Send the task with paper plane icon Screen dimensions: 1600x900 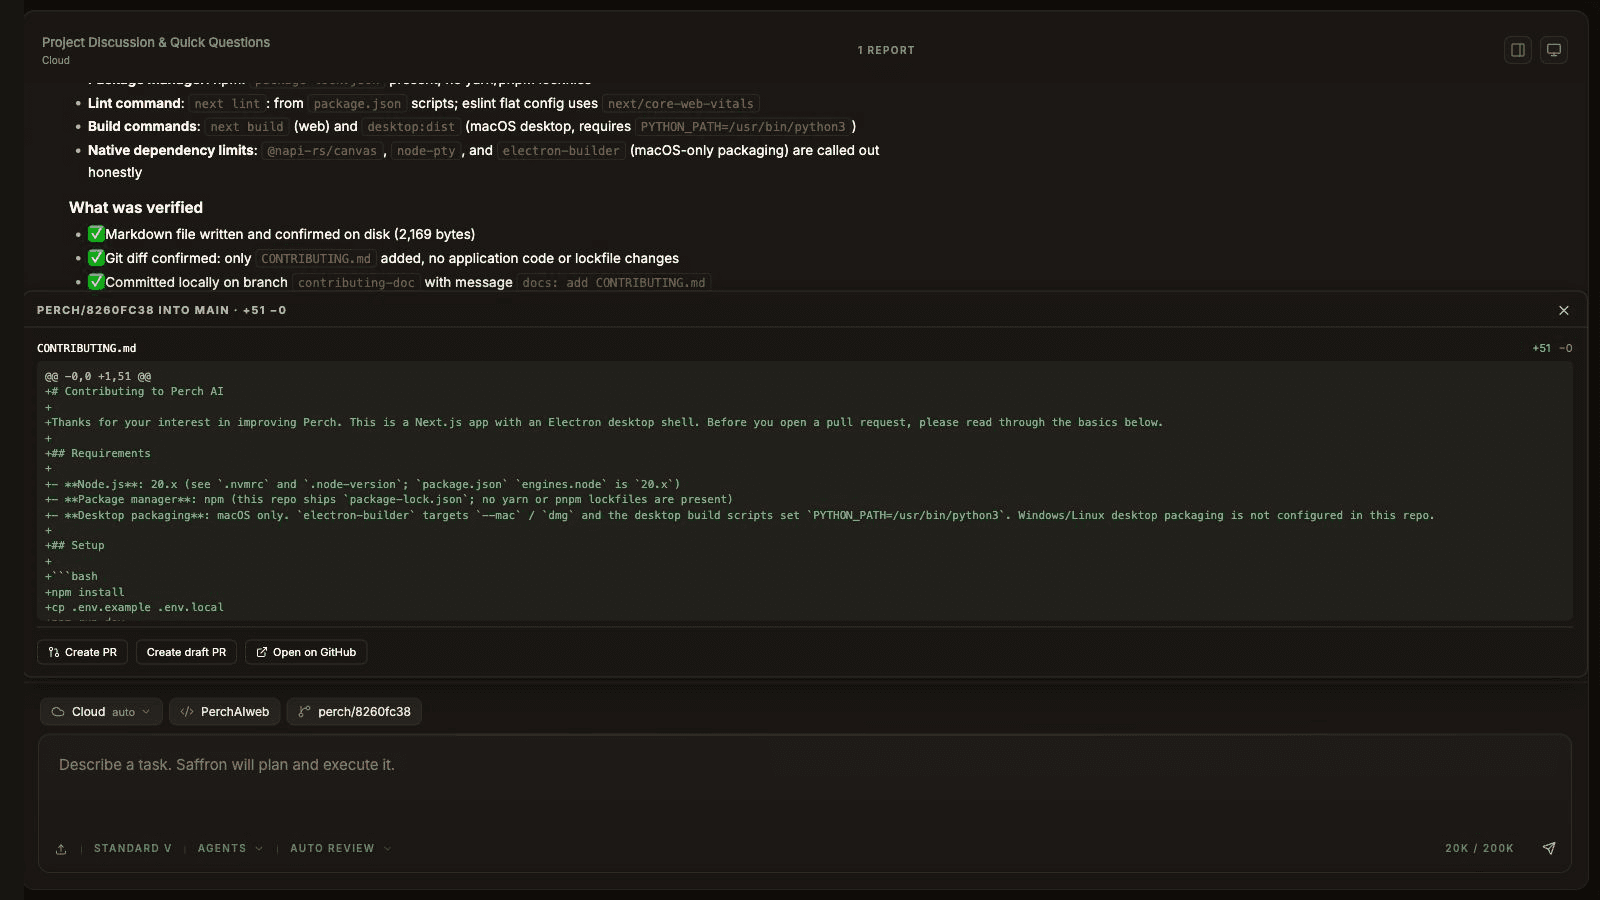point(1549,848)
